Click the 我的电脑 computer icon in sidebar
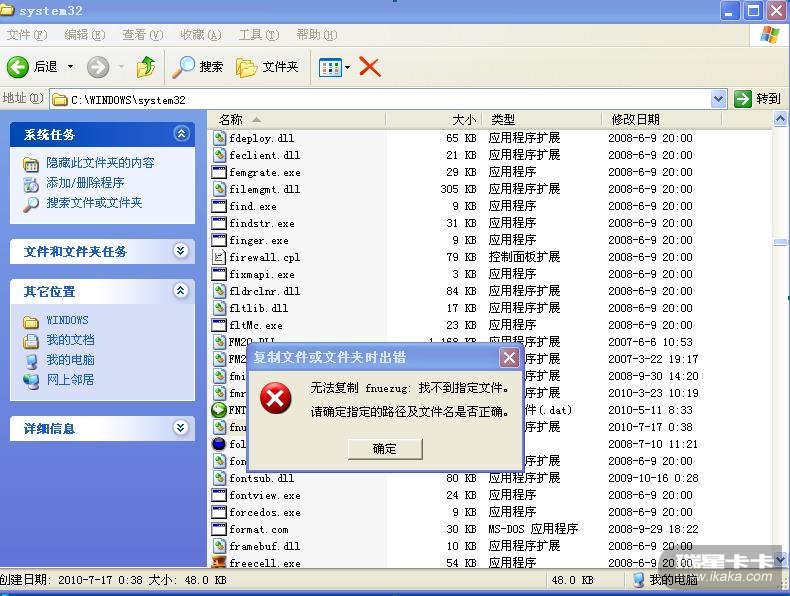Viewport: 790px width, 596px height. click(31, 361)
